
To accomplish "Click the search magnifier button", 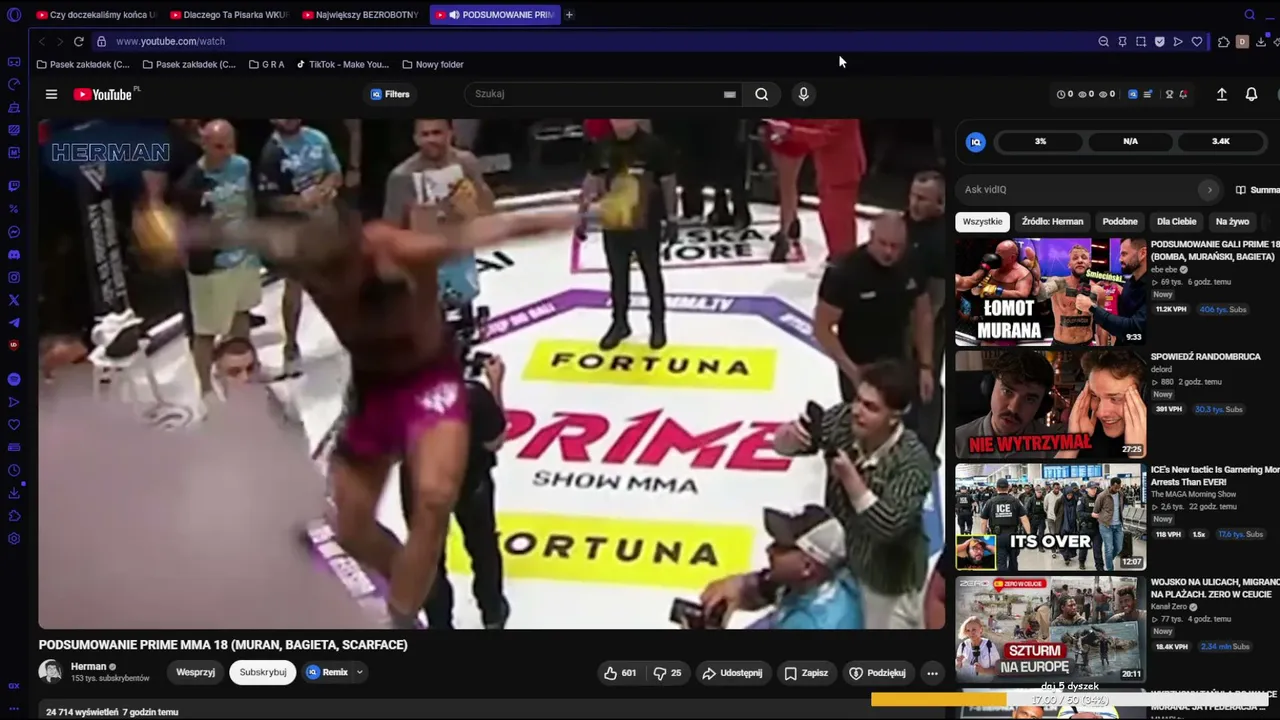I will coord(762,94).
